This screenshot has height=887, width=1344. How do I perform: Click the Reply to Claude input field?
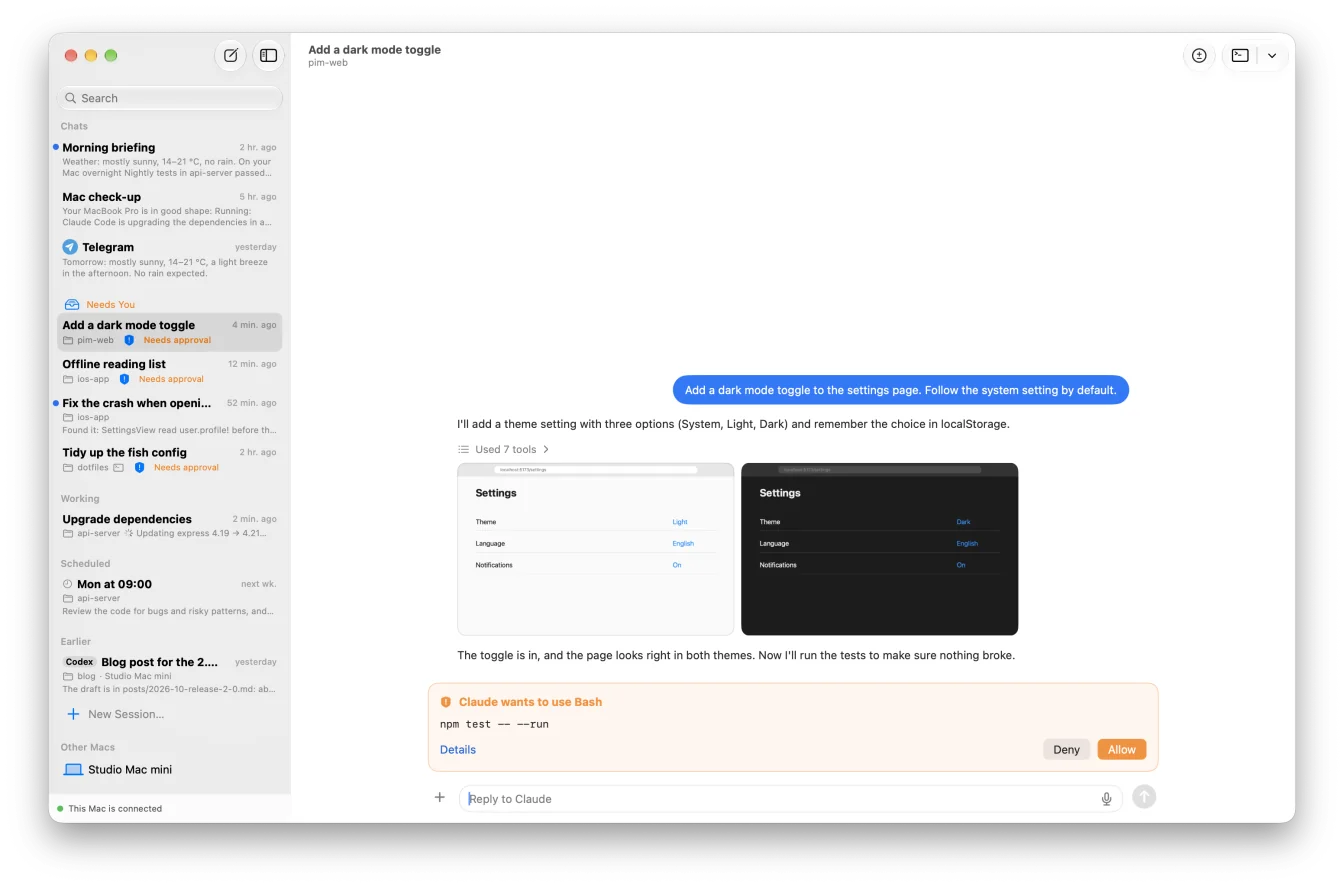coord(791,799)
